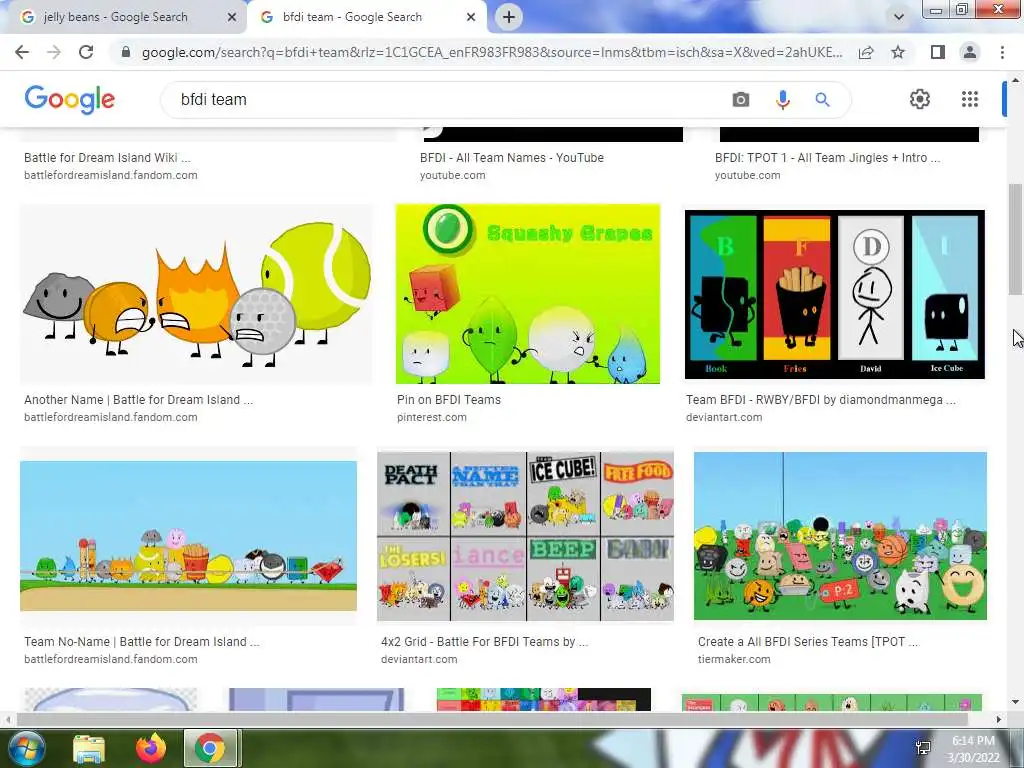The width and height of the screenshot is (1024, 768).
Task: Click the Google logo
Action: [x=70, y=100]
